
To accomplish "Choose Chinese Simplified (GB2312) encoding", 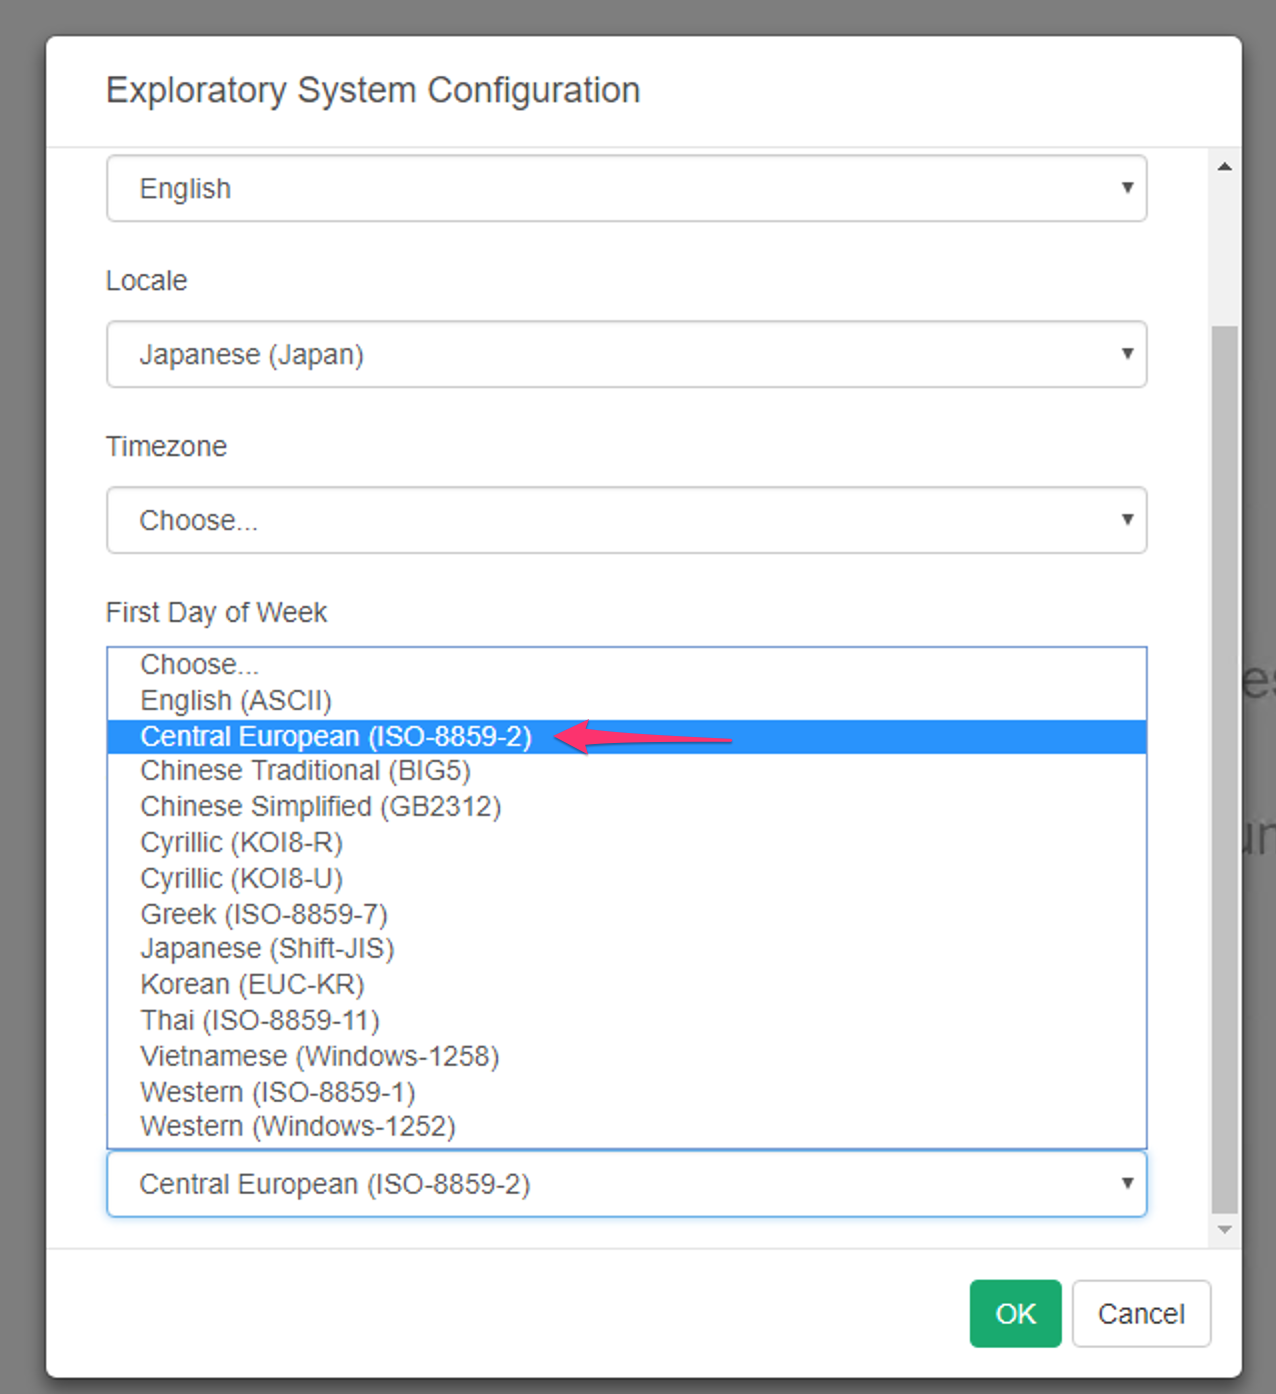I will click(320, 807).
